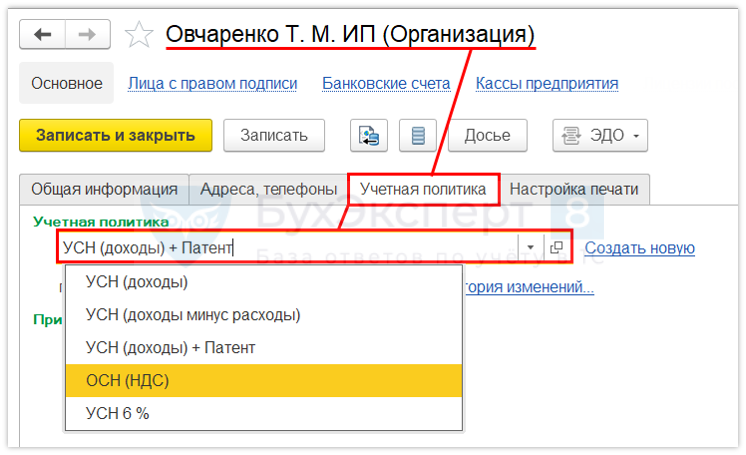Switch to the Общая информация tab
The image size is (746, 455).
point(104,189)
